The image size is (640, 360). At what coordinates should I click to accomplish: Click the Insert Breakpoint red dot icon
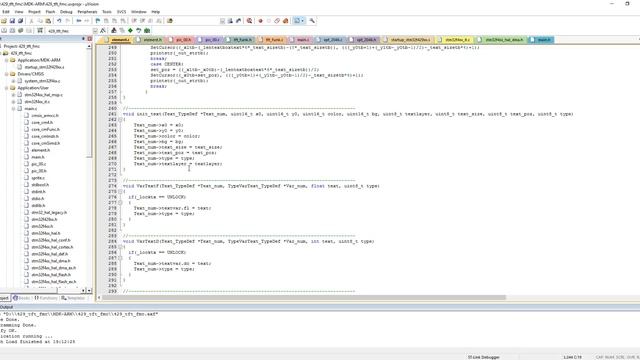(260, 21)
